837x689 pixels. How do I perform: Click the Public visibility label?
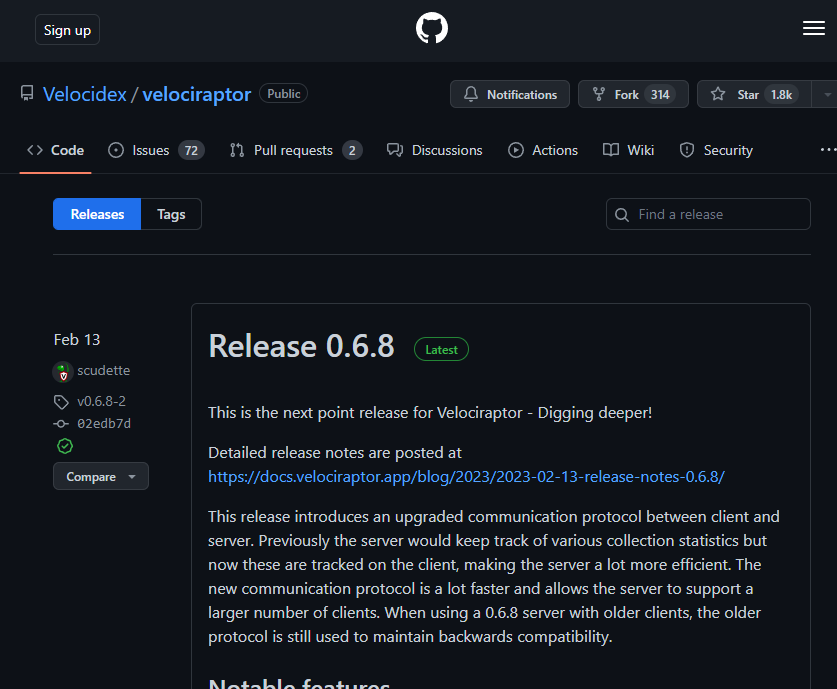pyautogui.click(x=283, y=93)
